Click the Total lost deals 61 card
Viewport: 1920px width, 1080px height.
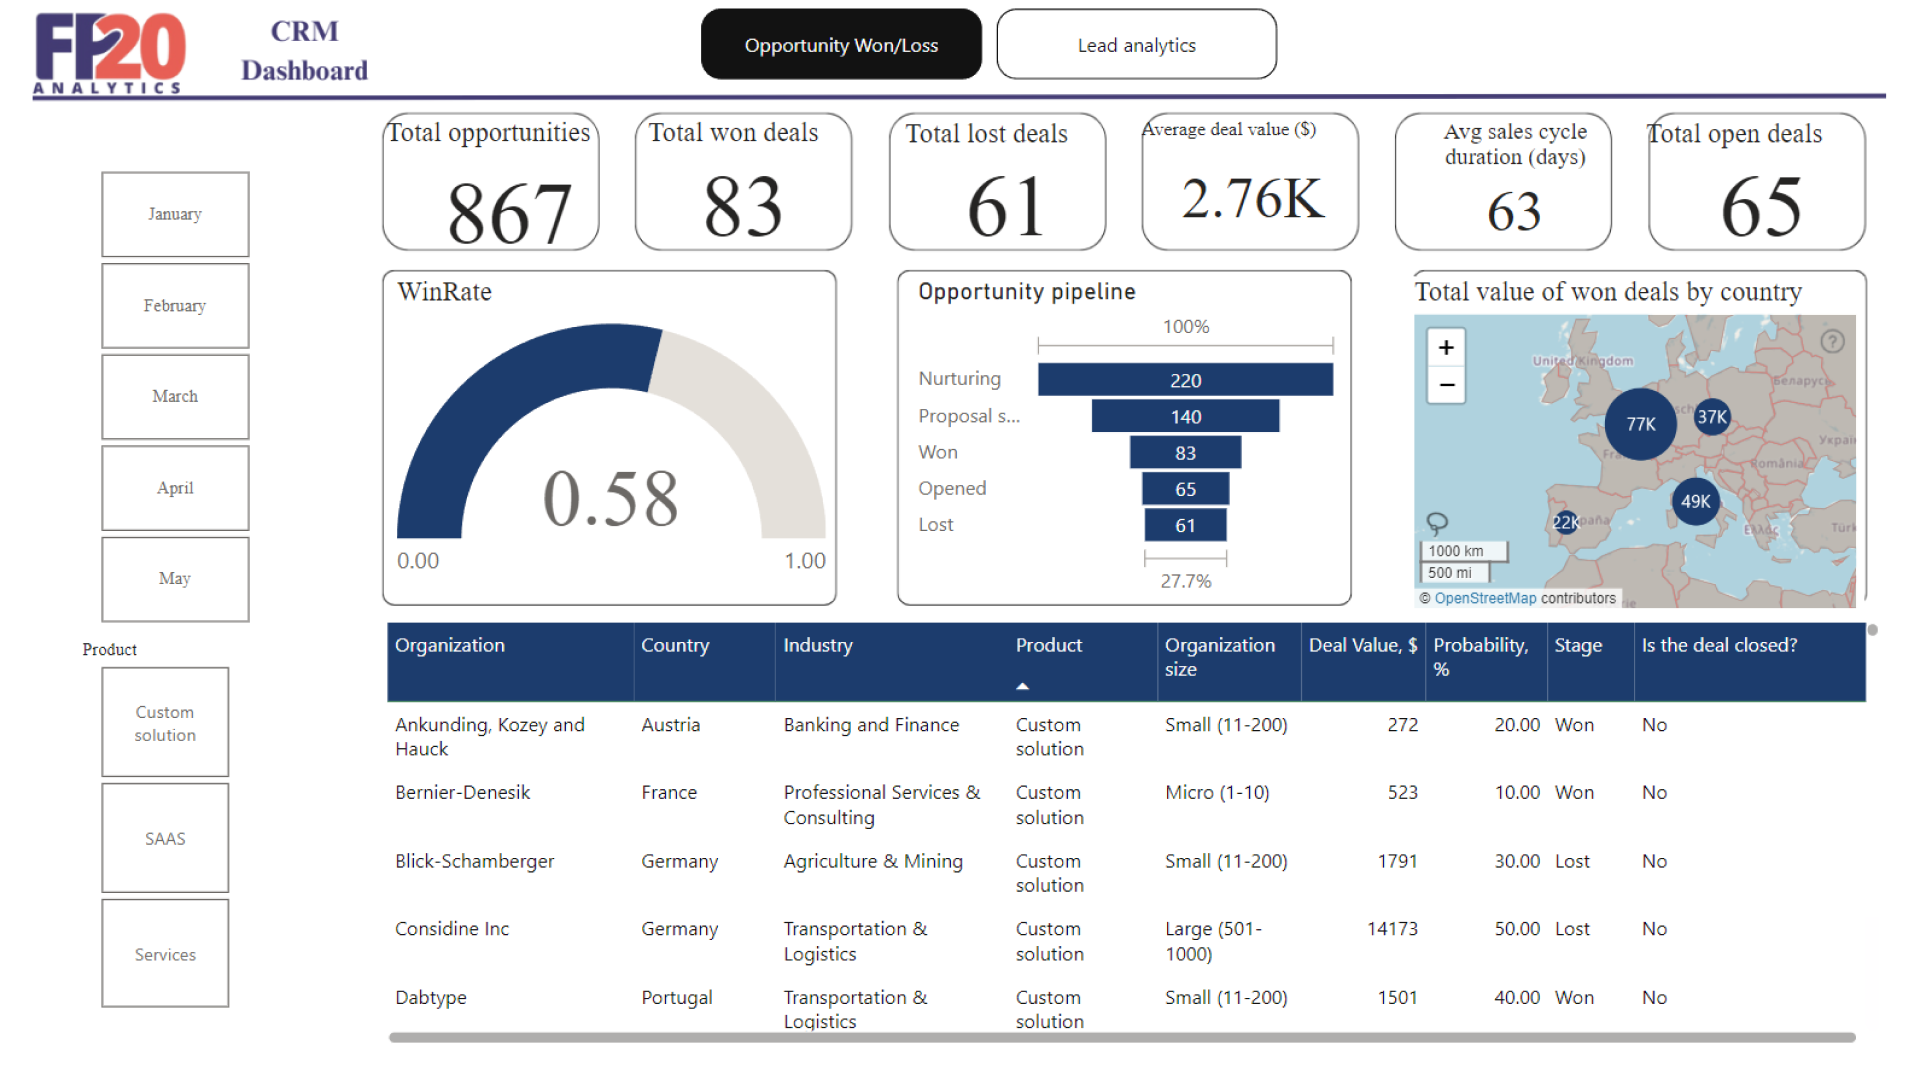tap(997, 181)
